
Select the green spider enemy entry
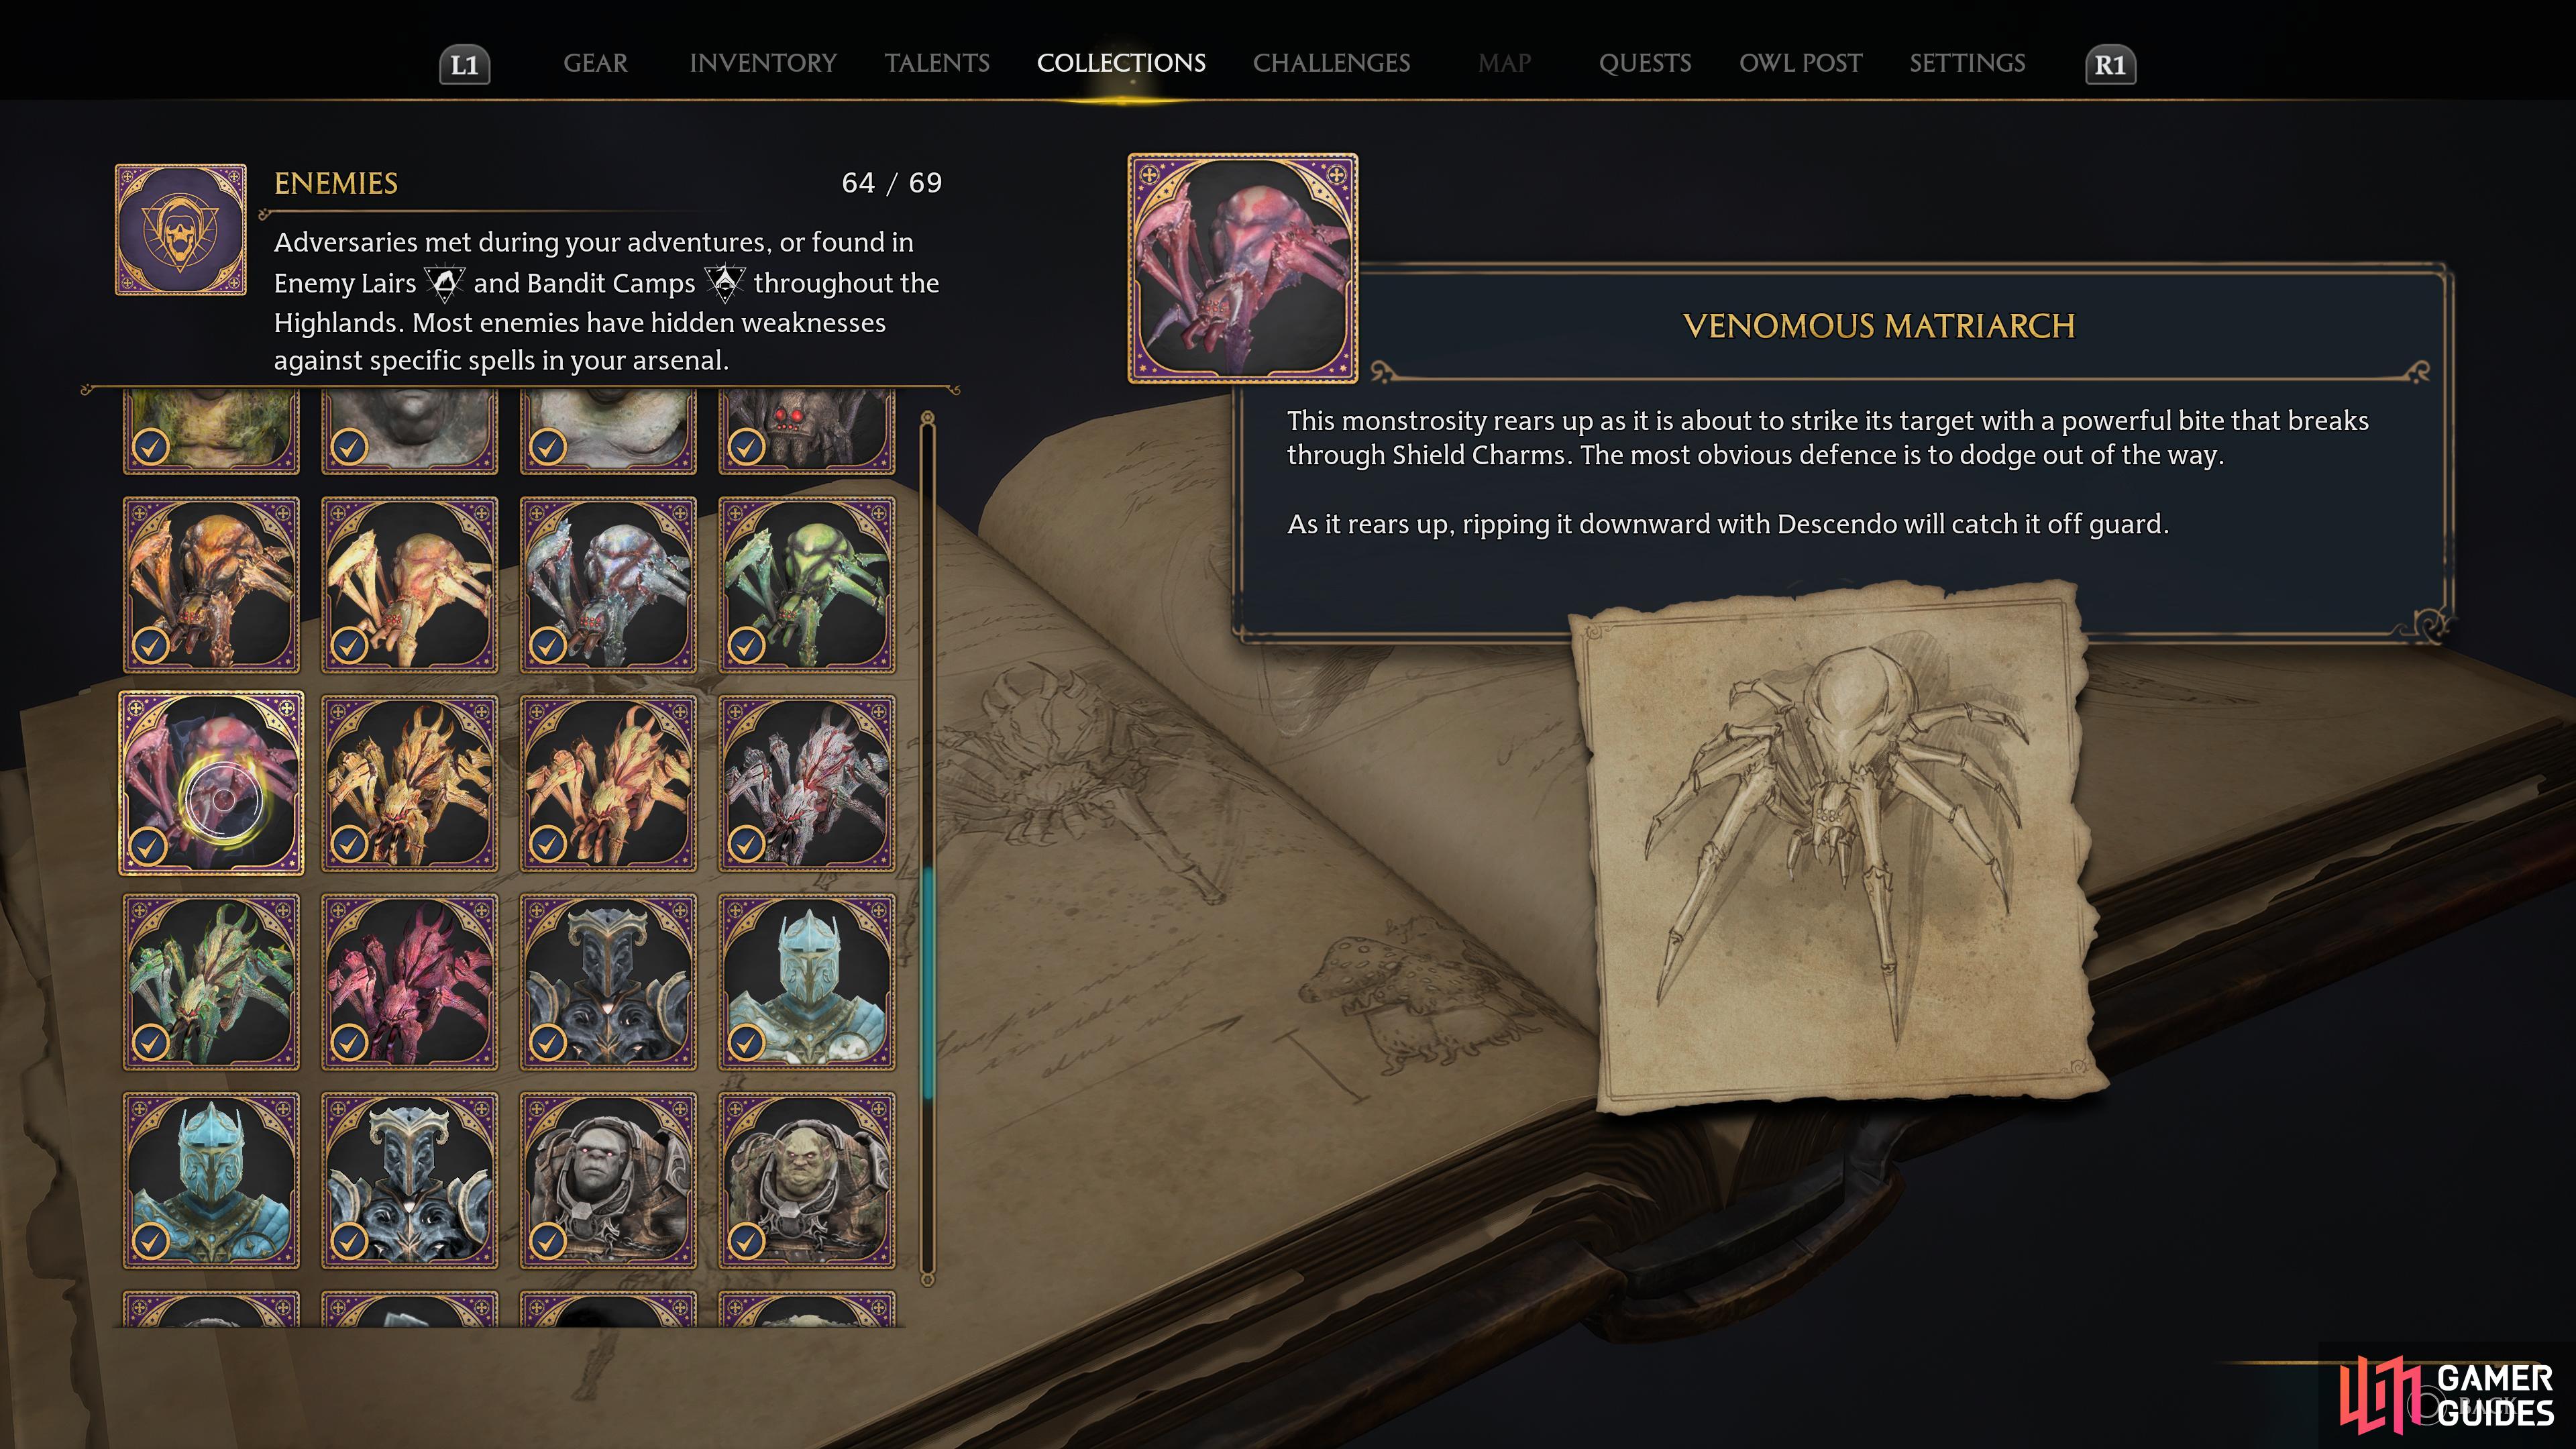click(x=807, y=584)
